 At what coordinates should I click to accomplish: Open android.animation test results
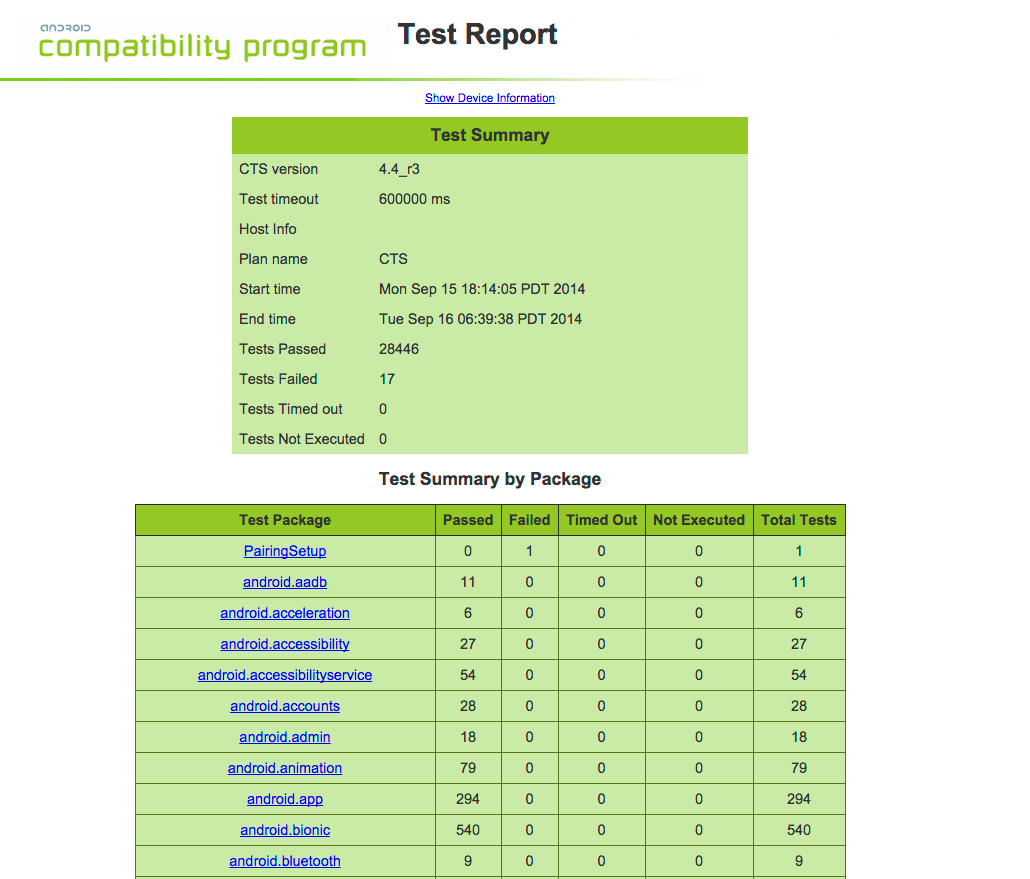pyautogui.click(x=284, y=767)
